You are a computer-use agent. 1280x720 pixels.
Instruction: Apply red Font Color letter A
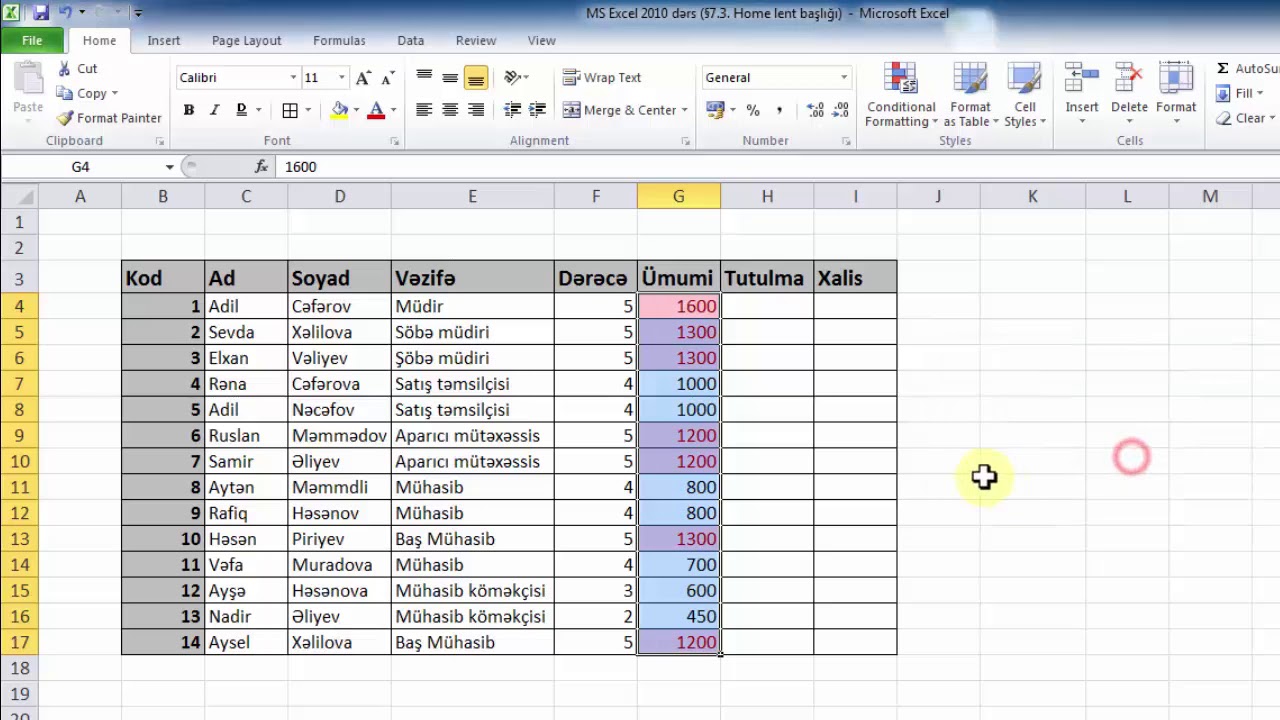pyautogui.click(x=376, y=110)
